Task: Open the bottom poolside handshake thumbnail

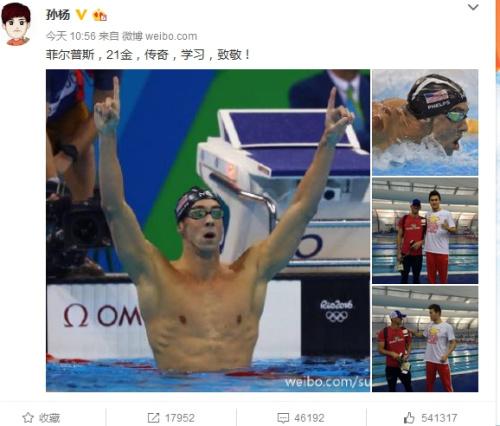Action: pyautogui.click(x=425, y=339)
